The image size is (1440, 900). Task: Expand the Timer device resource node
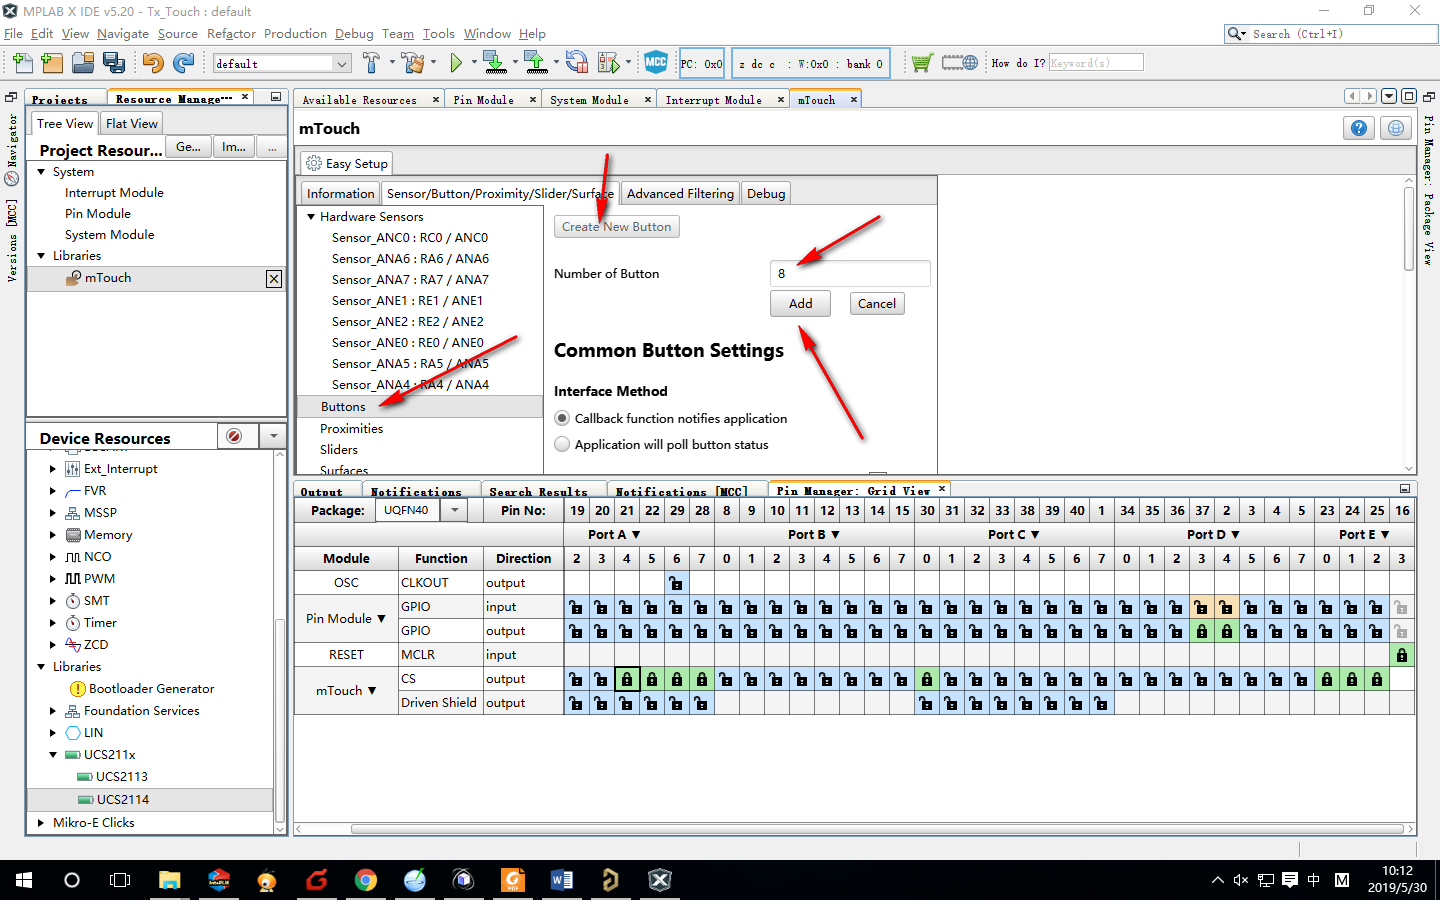(53, 623)
